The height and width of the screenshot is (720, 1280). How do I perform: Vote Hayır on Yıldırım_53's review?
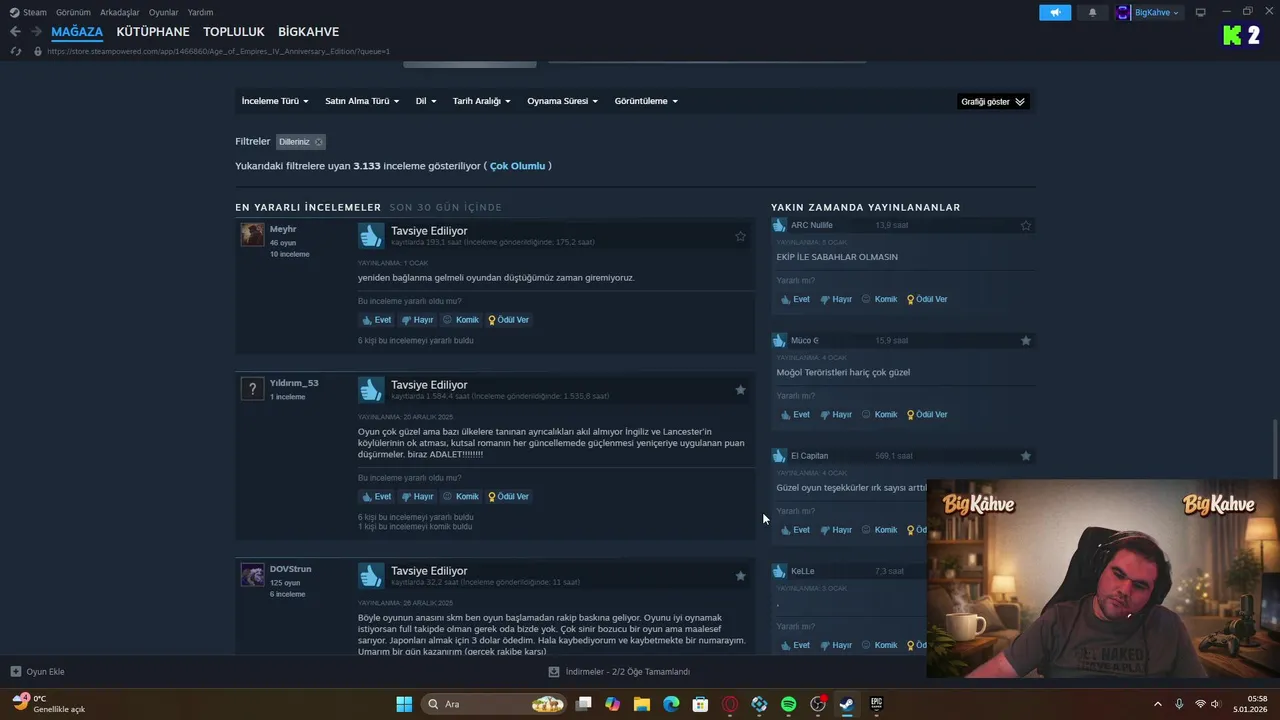(x=417, y=497)
